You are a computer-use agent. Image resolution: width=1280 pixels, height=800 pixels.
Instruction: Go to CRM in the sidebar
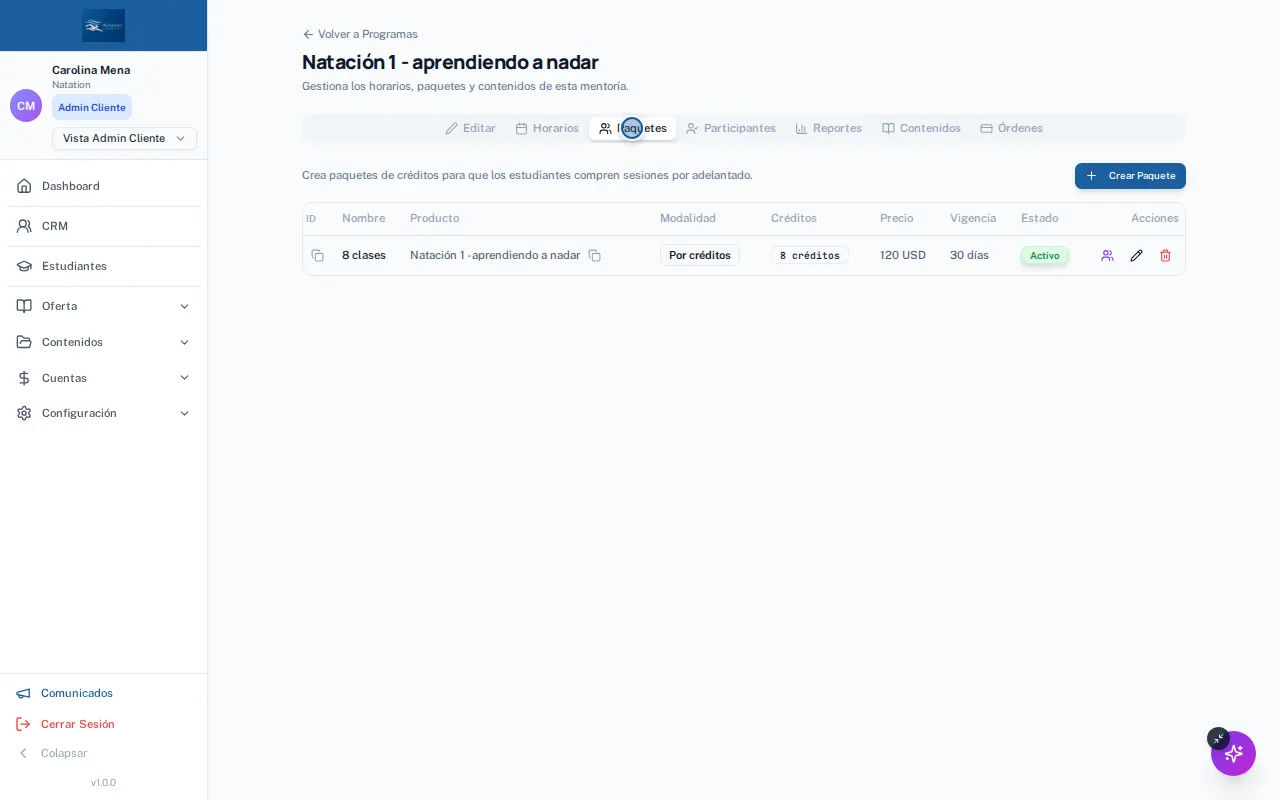point(104,226)
